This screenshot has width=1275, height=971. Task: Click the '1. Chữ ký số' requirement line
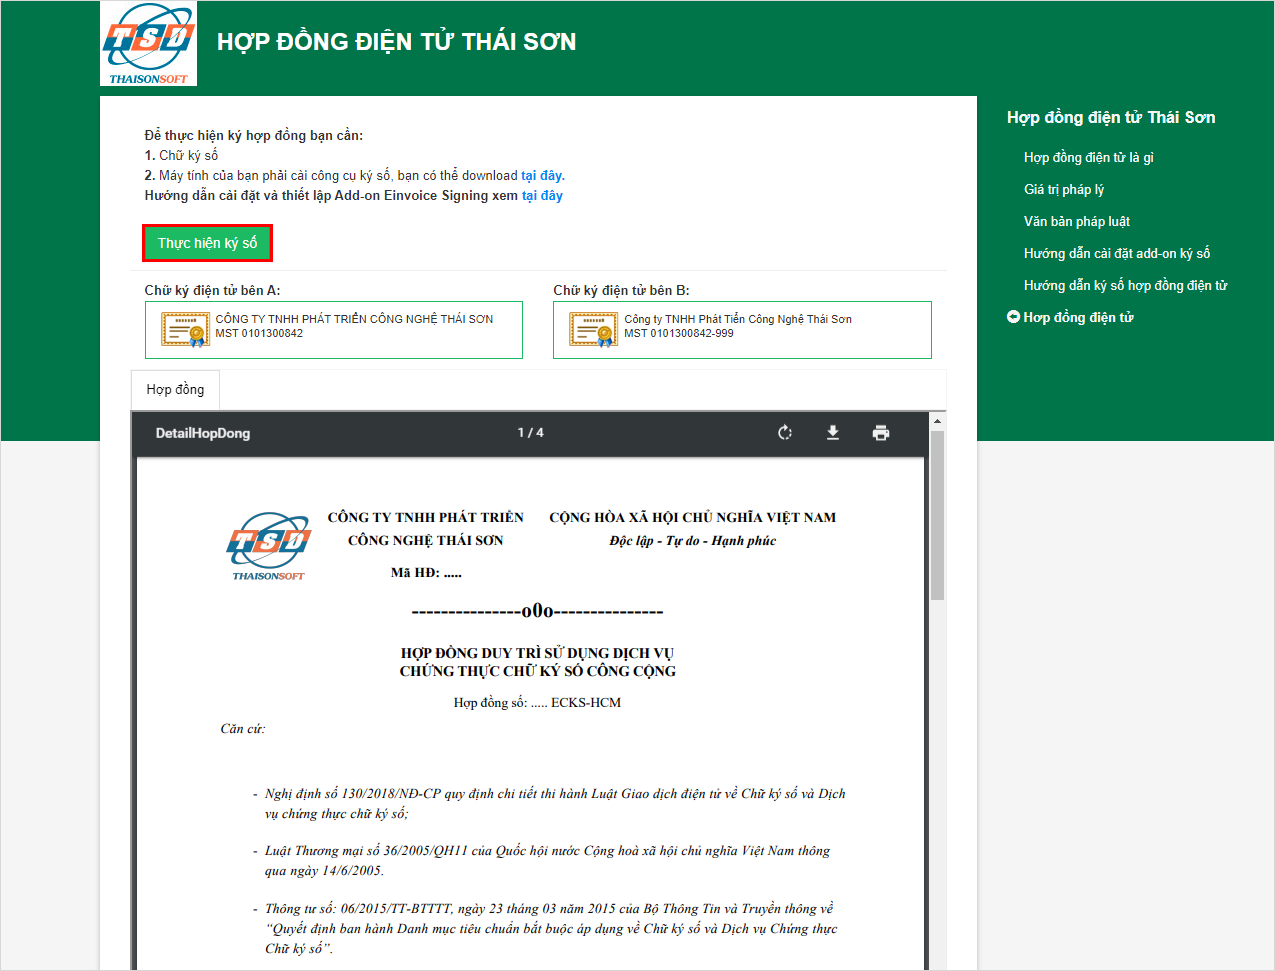(181, 155)
